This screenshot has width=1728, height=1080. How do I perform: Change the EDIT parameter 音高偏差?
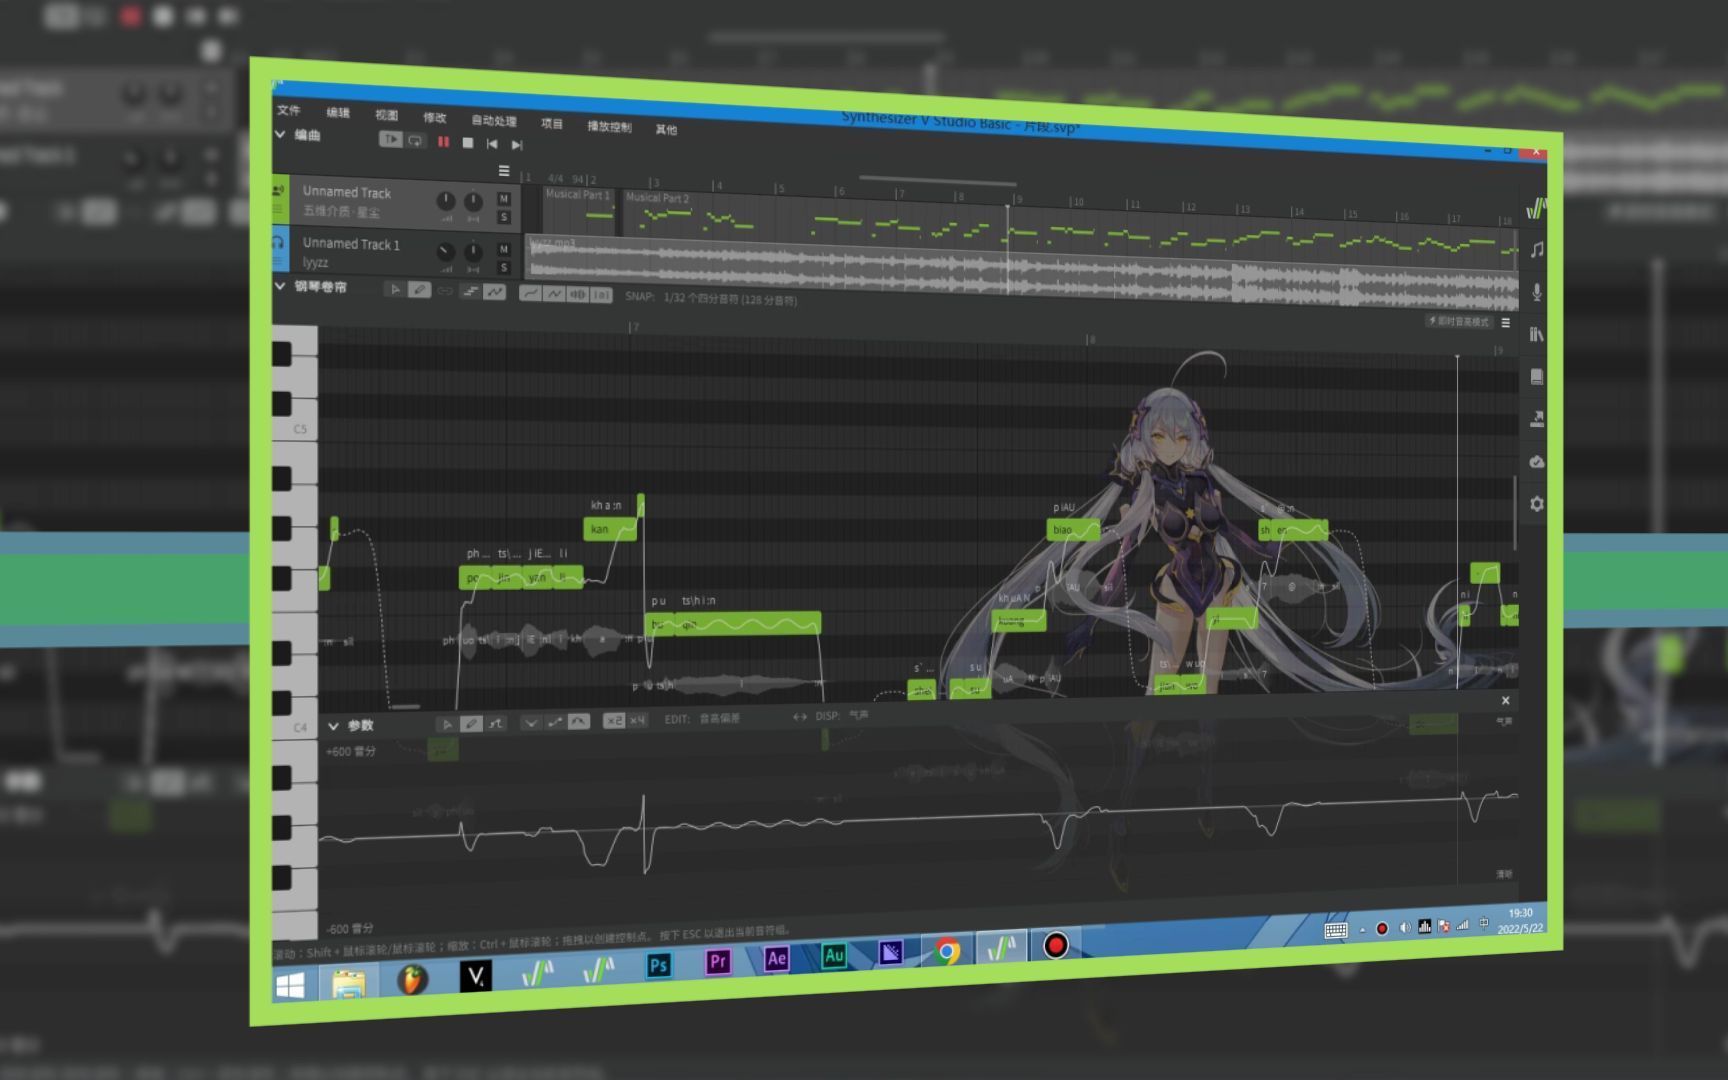tap(720, 718)
